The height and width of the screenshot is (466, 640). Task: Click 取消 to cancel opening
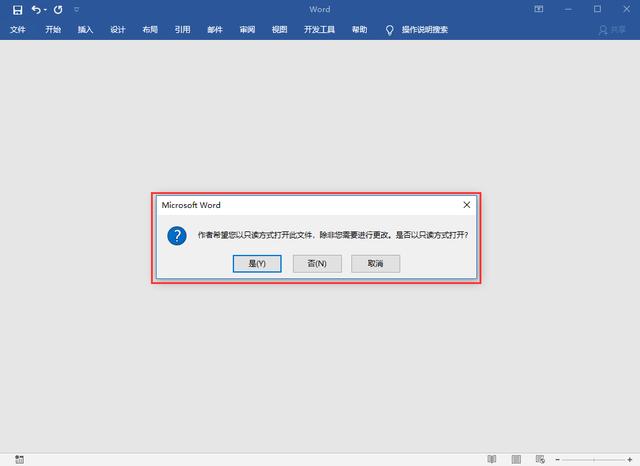pyautogui.click(x=376, y=264)
